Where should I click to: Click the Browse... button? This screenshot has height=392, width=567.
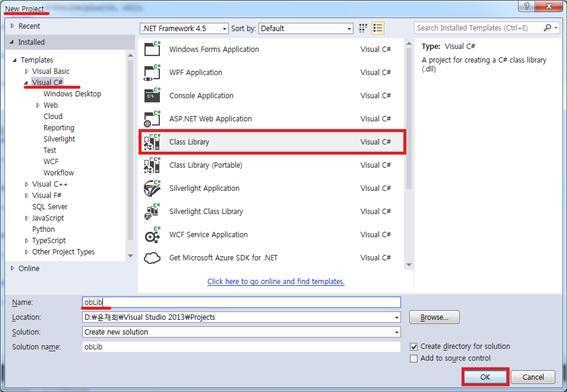click(x=434, y=317)
